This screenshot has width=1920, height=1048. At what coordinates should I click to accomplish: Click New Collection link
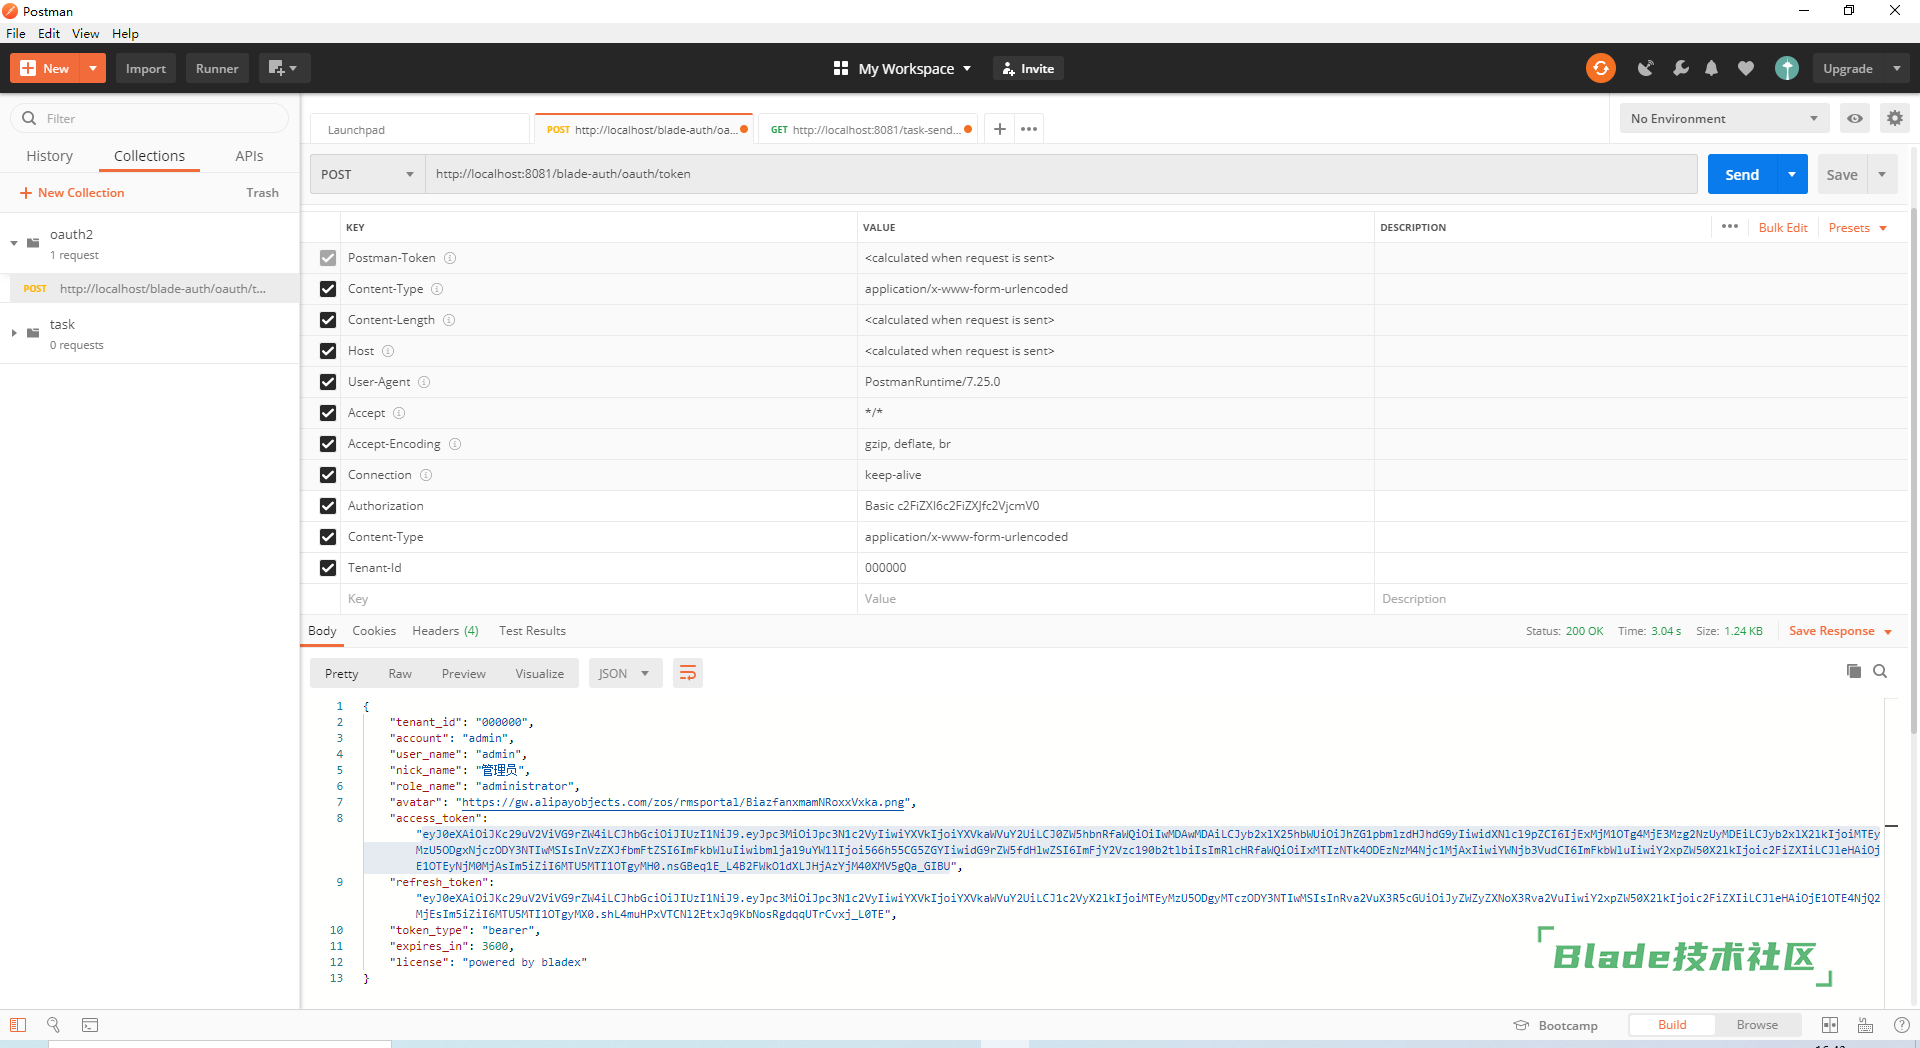coord(72,193)
